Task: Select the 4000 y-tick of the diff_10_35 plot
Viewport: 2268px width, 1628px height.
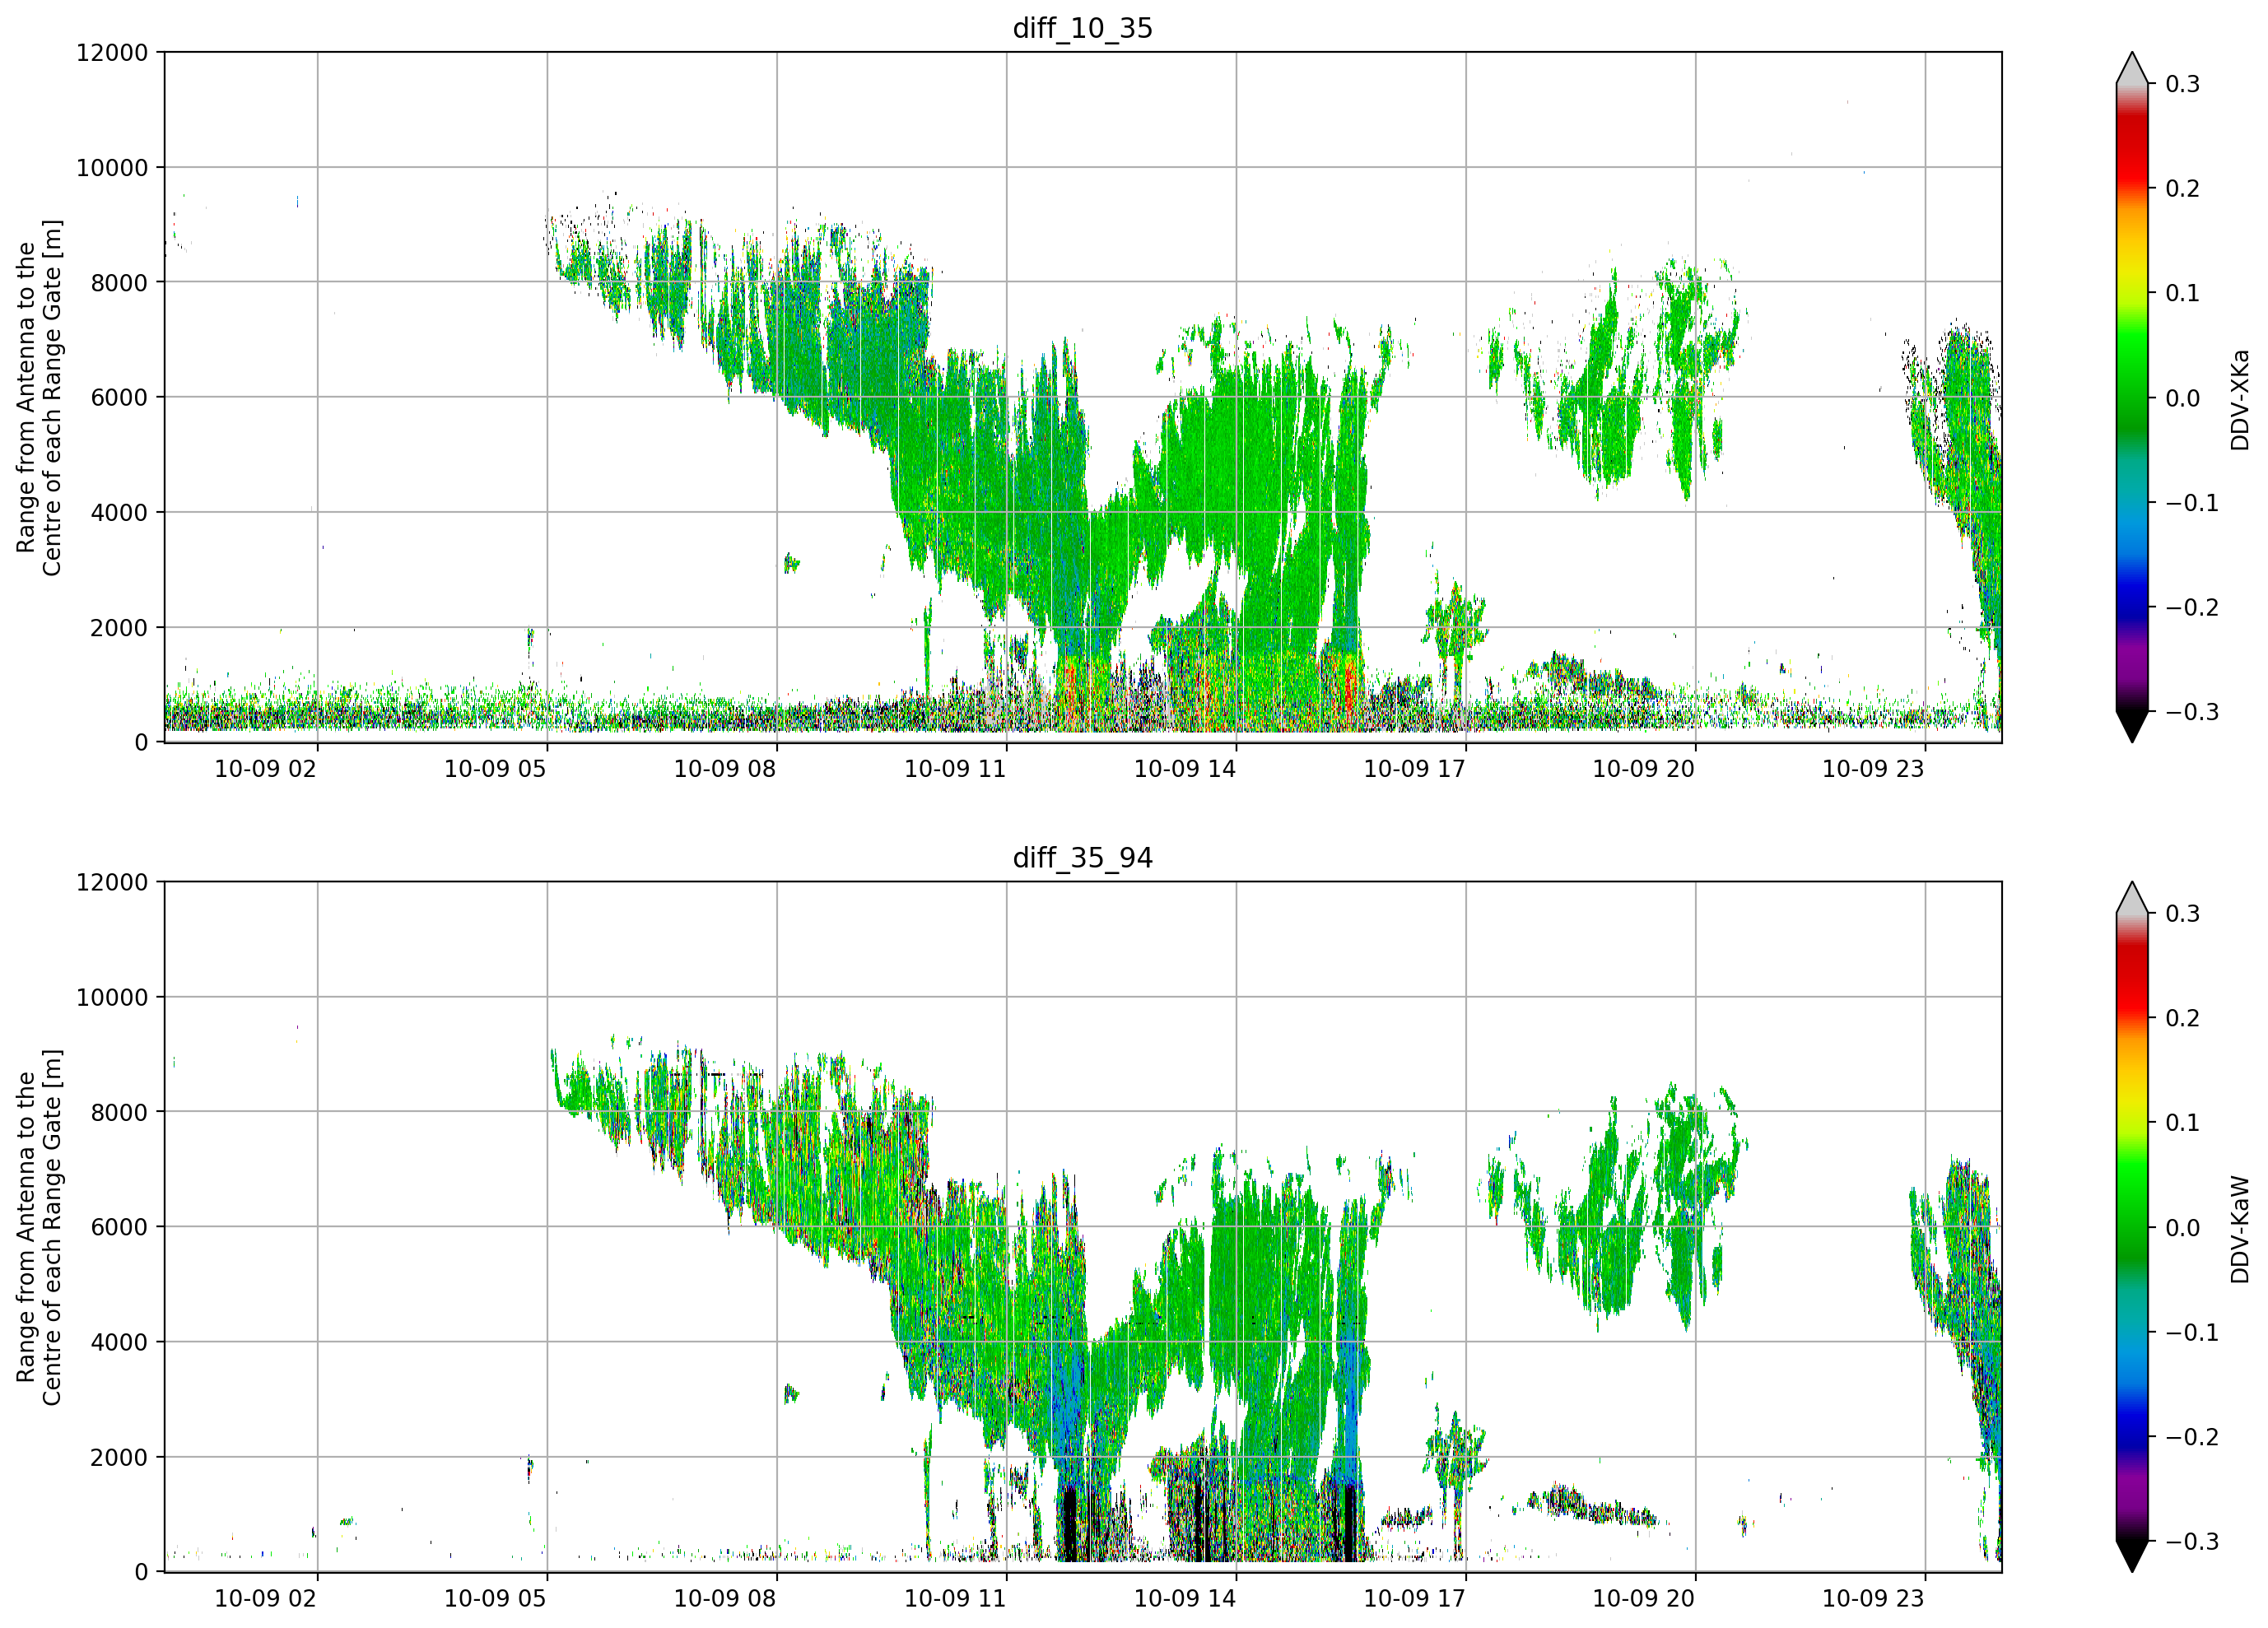Action: coord(119,513)
